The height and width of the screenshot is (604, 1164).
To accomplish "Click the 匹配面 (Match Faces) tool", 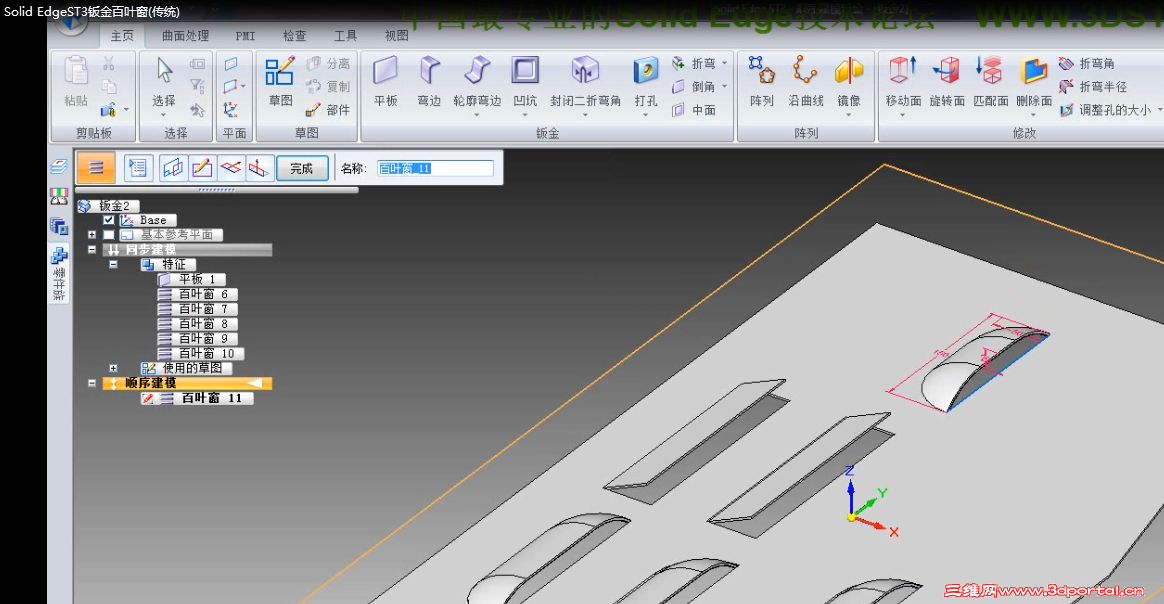I will coord(990,80).
